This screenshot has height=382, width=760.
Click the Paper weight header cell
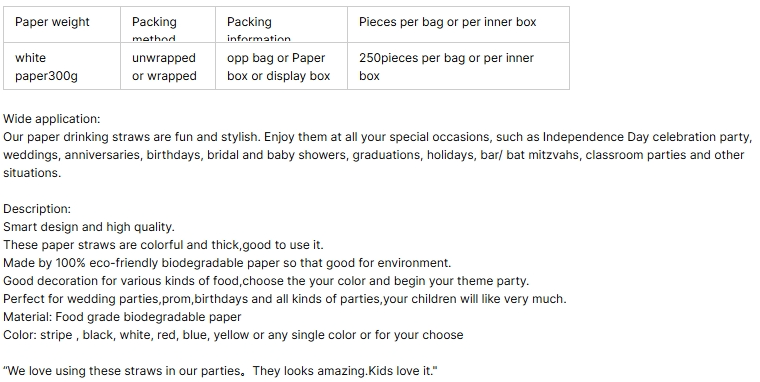(62, 24)
